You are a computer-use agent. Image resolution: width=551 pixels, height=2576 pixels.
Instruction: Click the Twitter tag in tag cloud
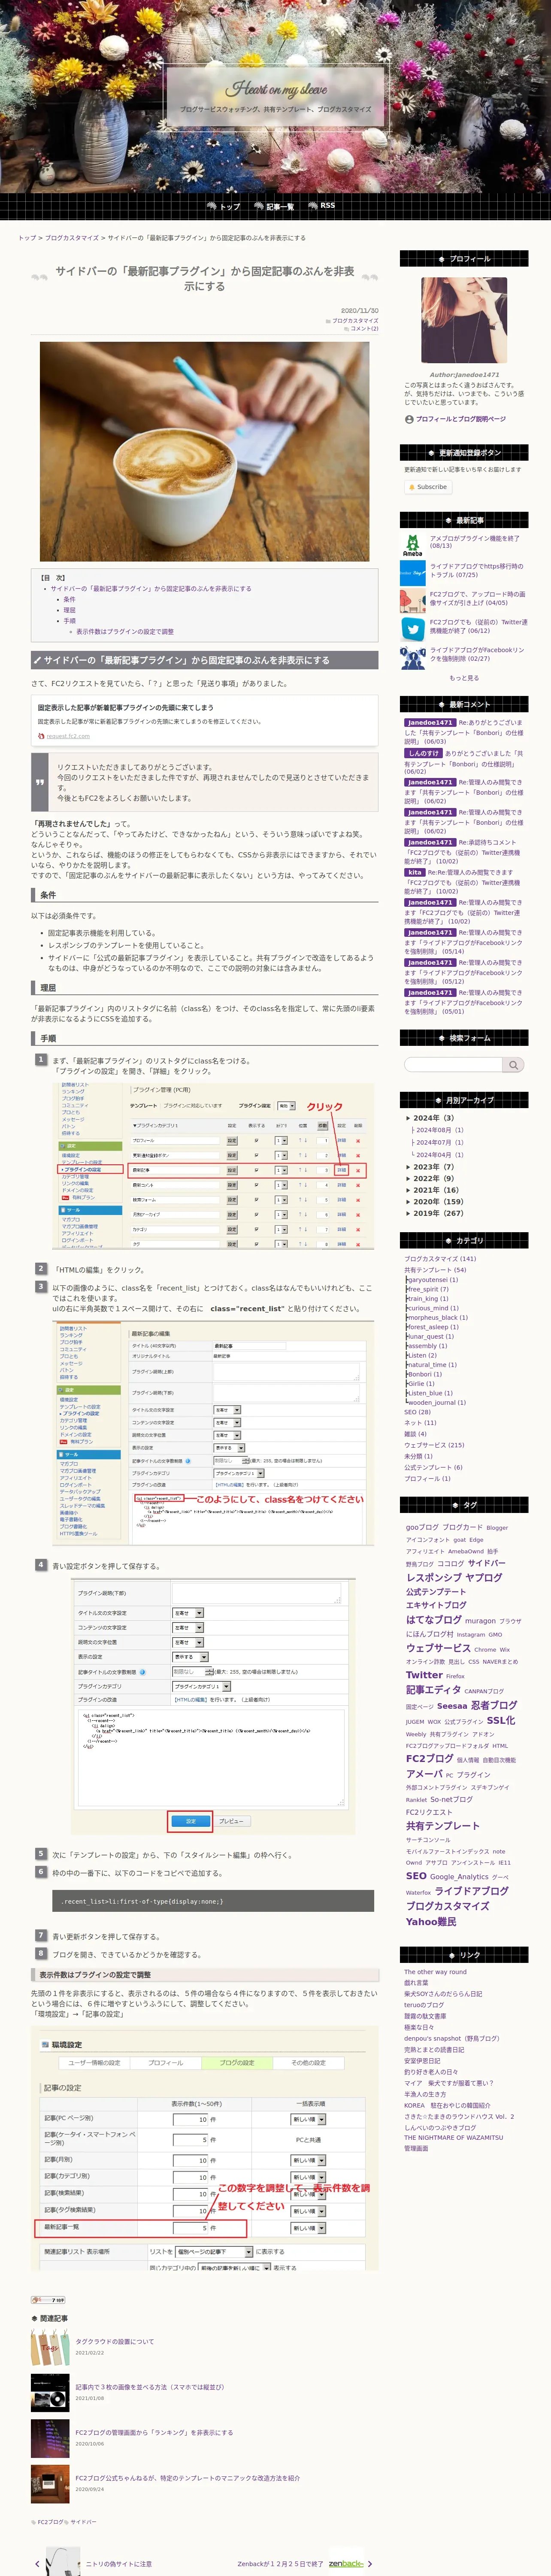point(424,1675)
